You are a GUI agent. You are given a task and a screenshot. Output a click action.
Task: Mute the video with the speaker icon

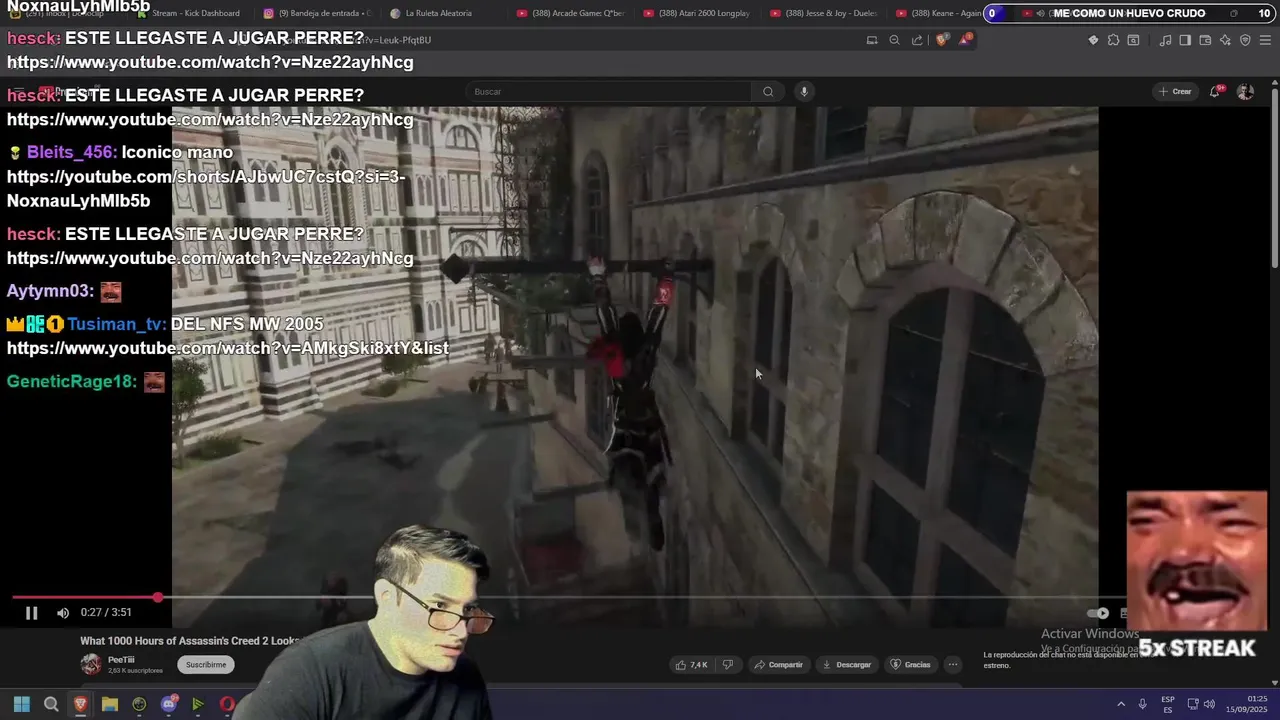[x=63, y=613]
